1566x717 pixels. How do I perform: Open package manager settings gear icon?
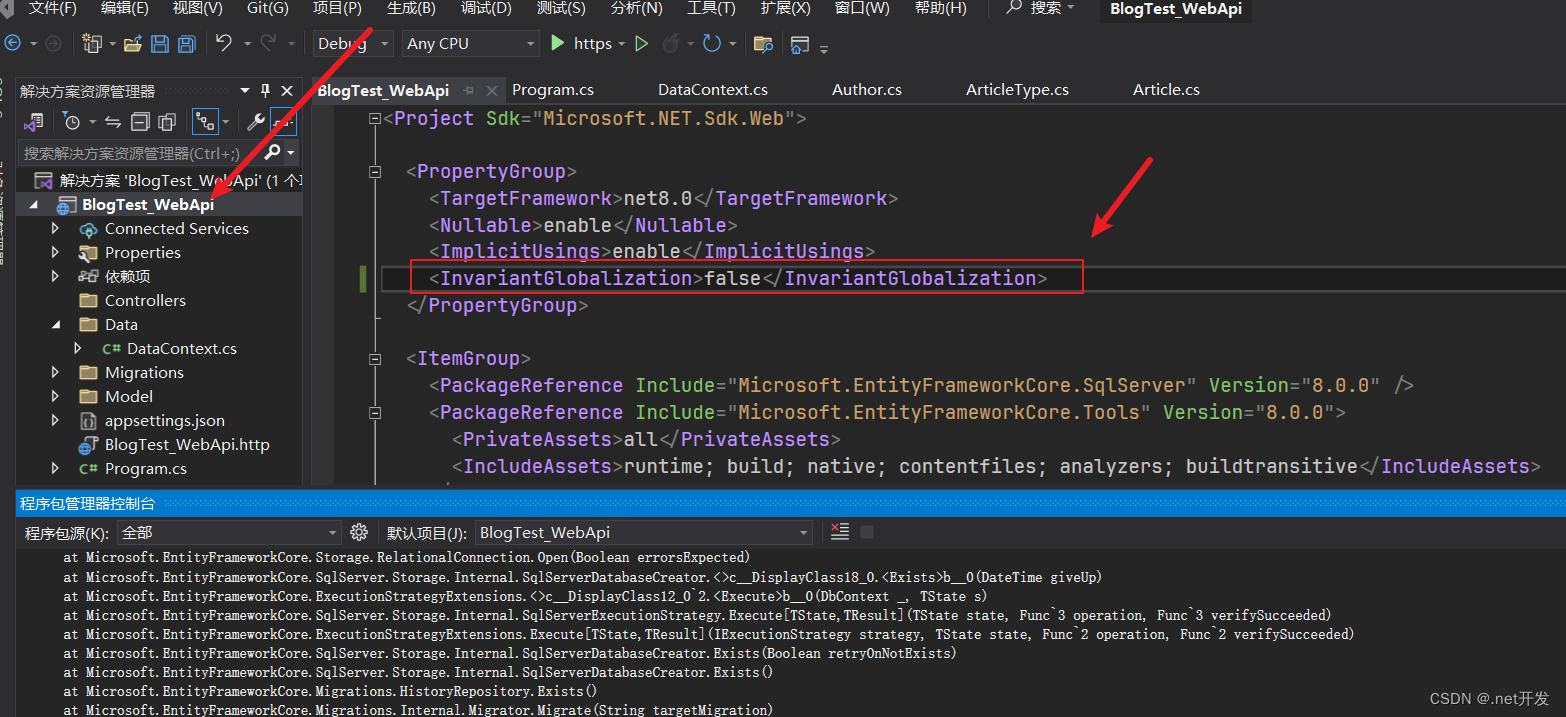pyautogui.click(x=359, y=532)
